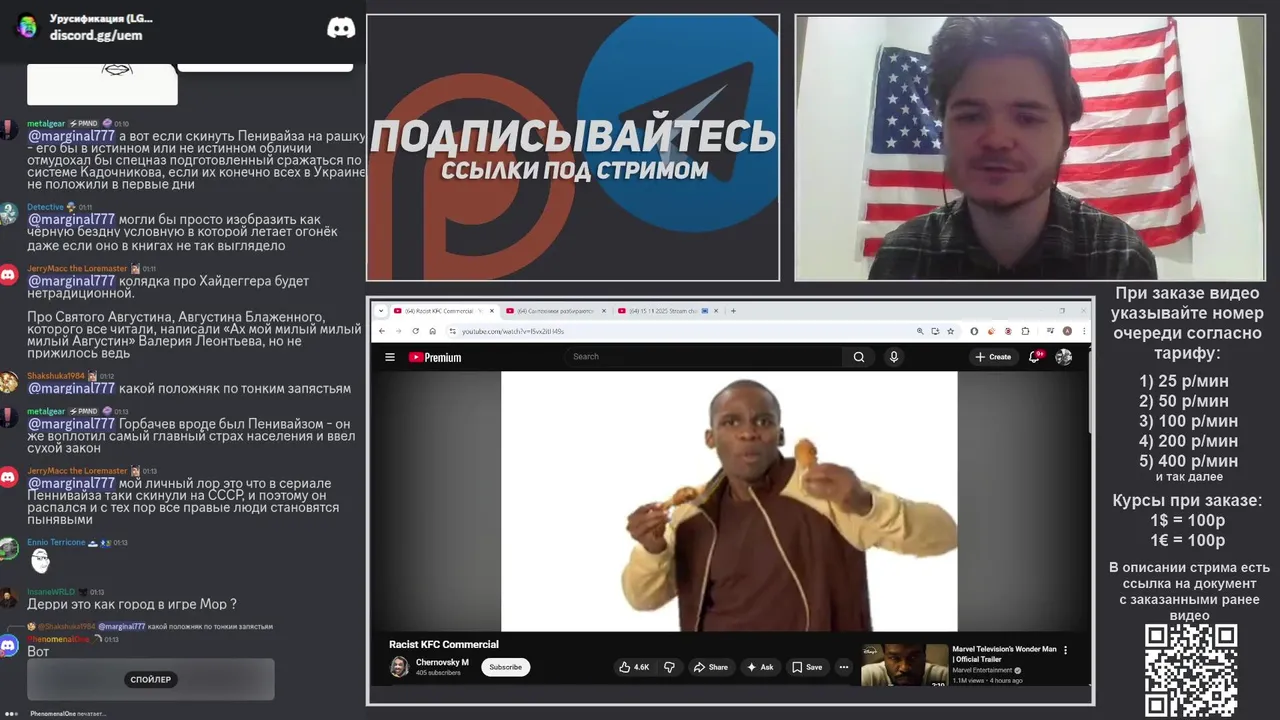Bookmark page with star icon
Image resolution: width=1280 pixels, height=720 pixels.
tap(950, 331)
